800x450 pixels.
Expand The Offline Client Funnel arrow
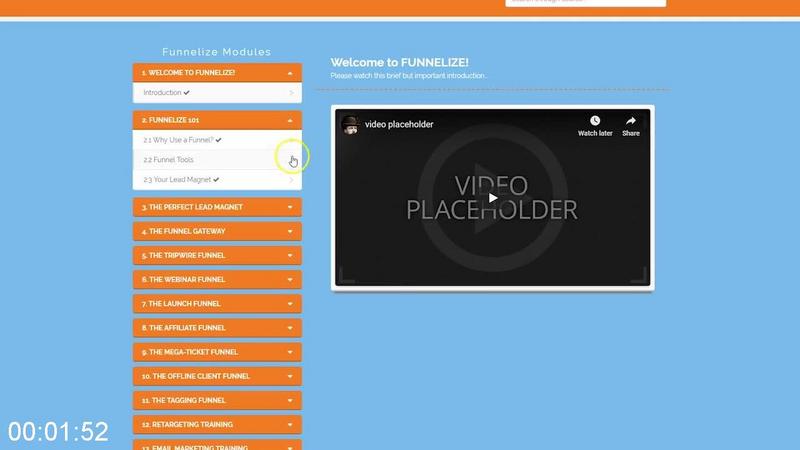click(x=290, y=377)
